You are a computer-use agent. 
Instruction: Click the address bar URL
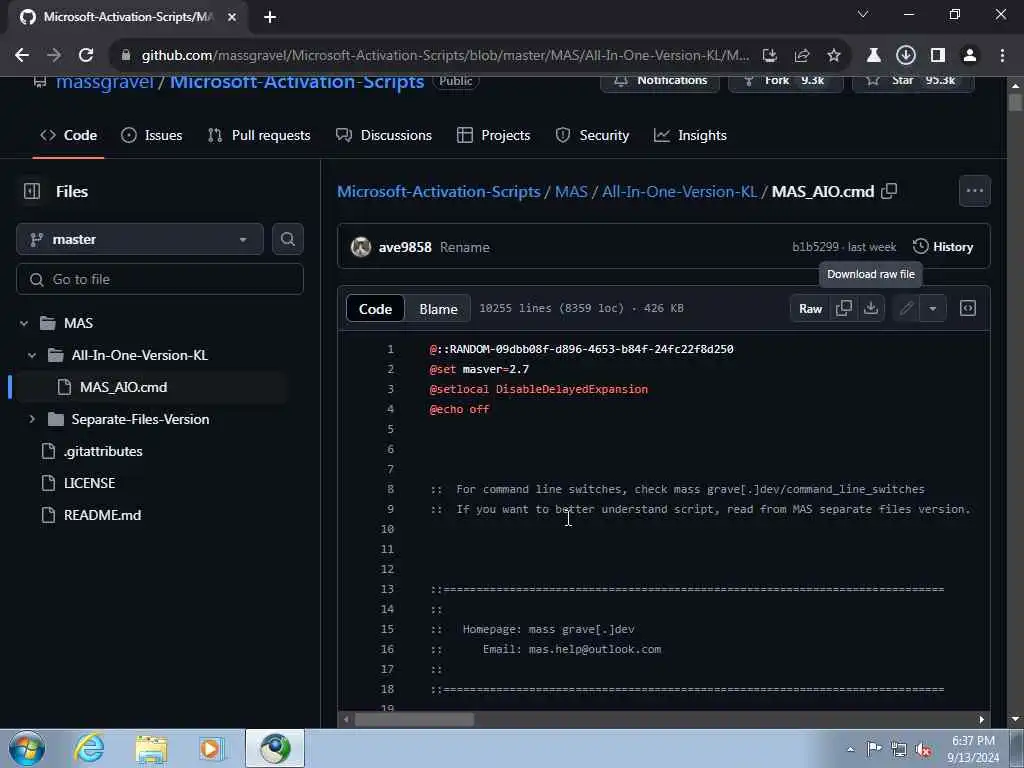tap(445, 55)
